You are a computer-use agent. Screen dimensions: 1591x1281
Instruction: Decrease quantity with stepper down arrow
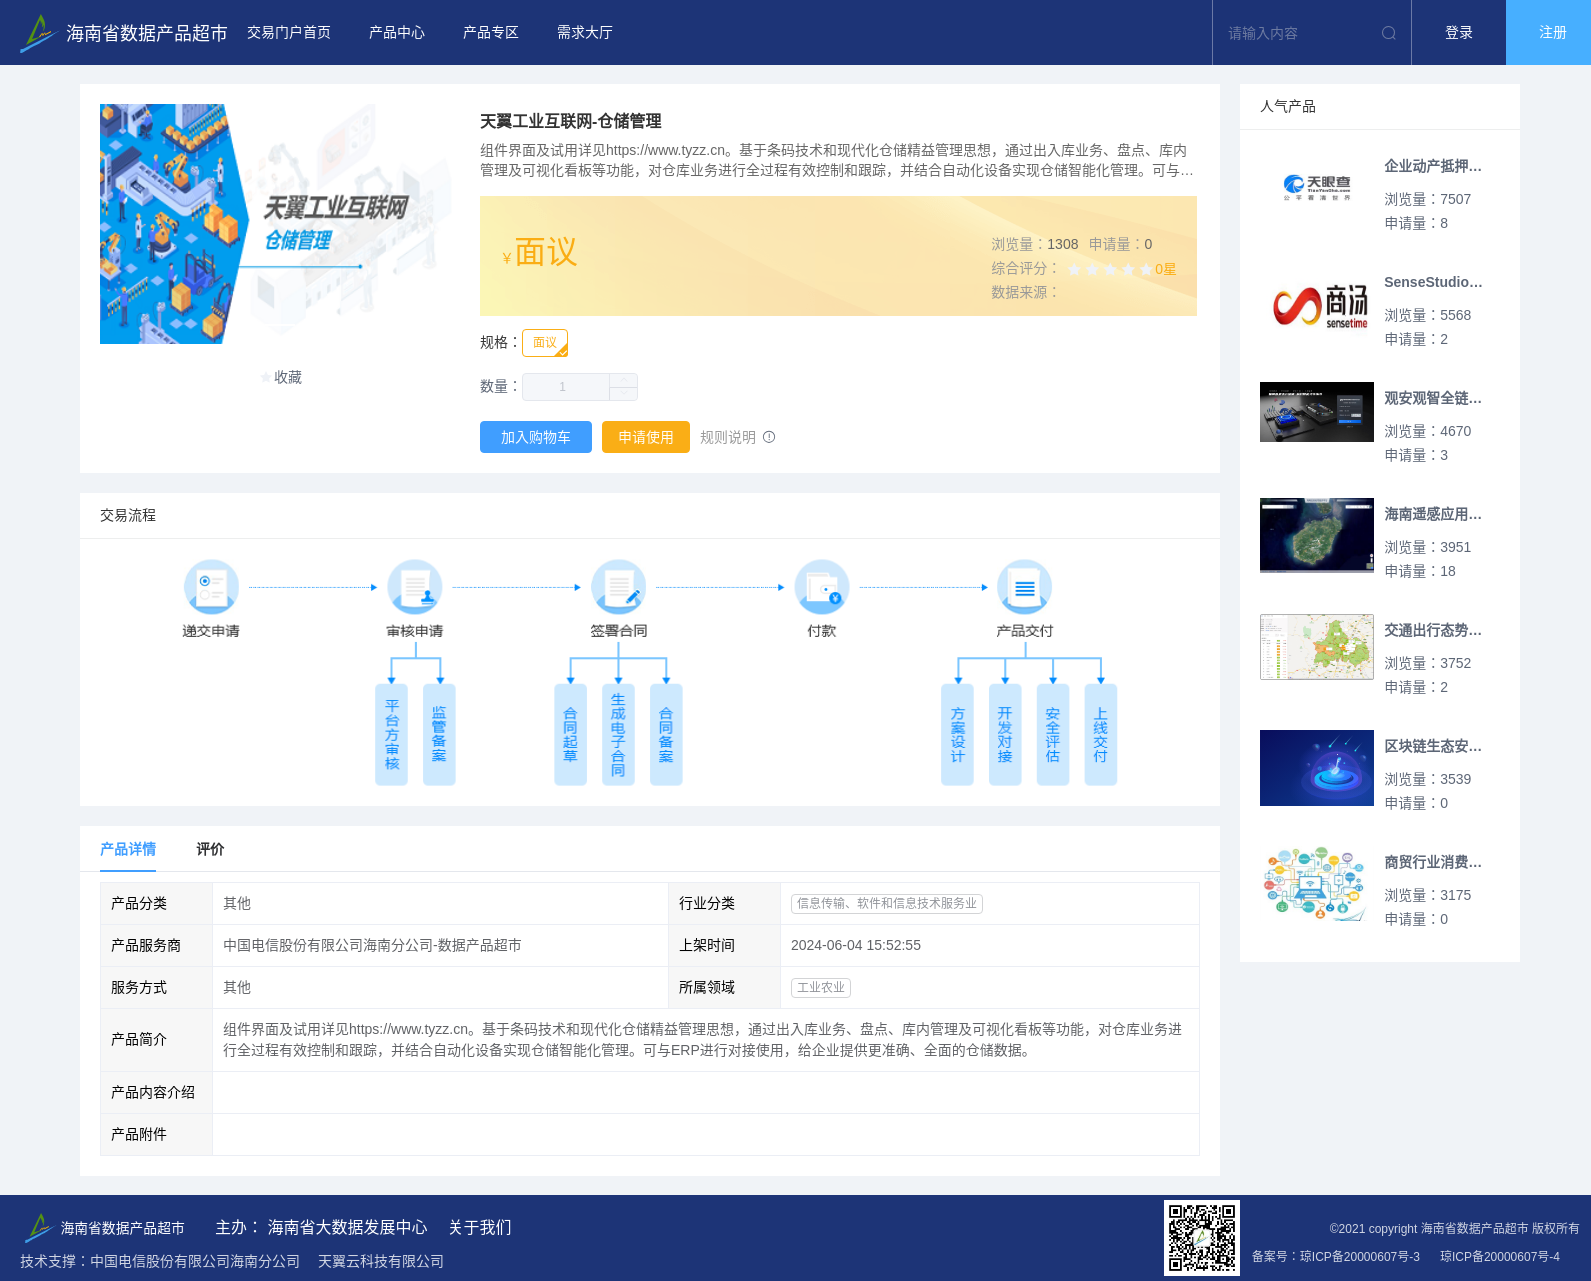(x=623, y=394)
